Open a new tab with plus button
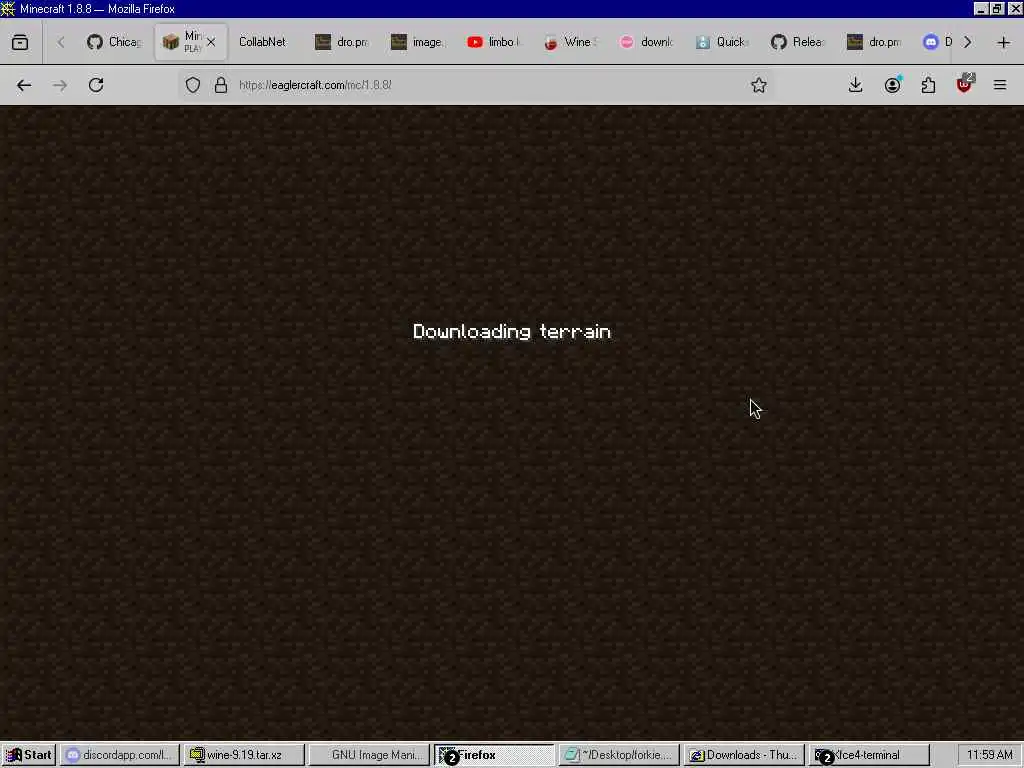The image size is (1024, 768). click(1004, 42)
